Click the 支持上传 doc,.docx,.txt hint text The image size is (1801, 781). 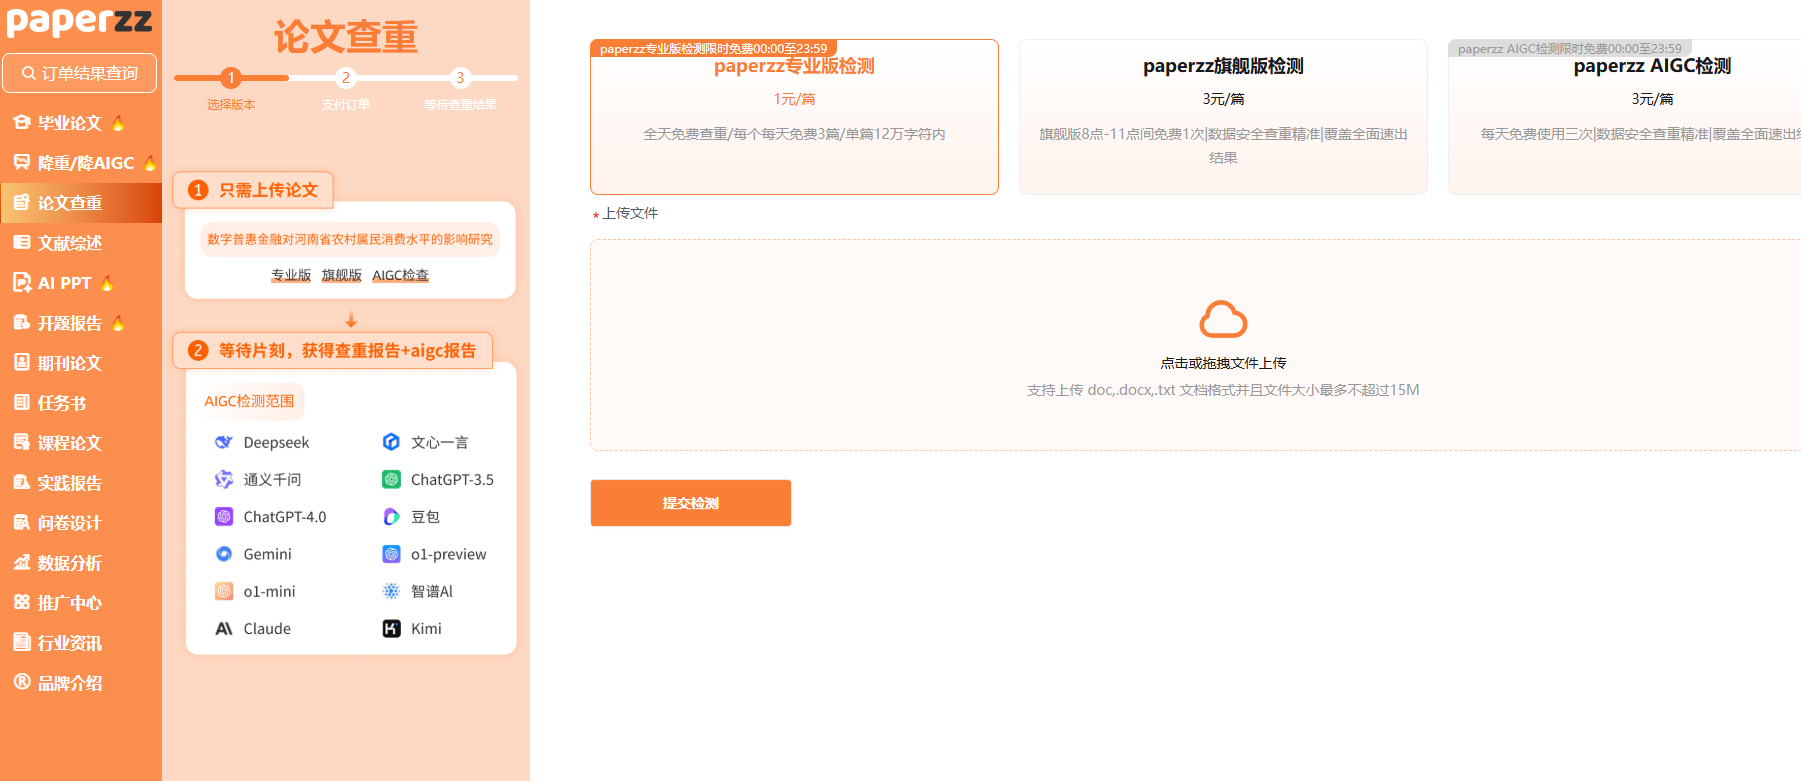point(1223,390)
